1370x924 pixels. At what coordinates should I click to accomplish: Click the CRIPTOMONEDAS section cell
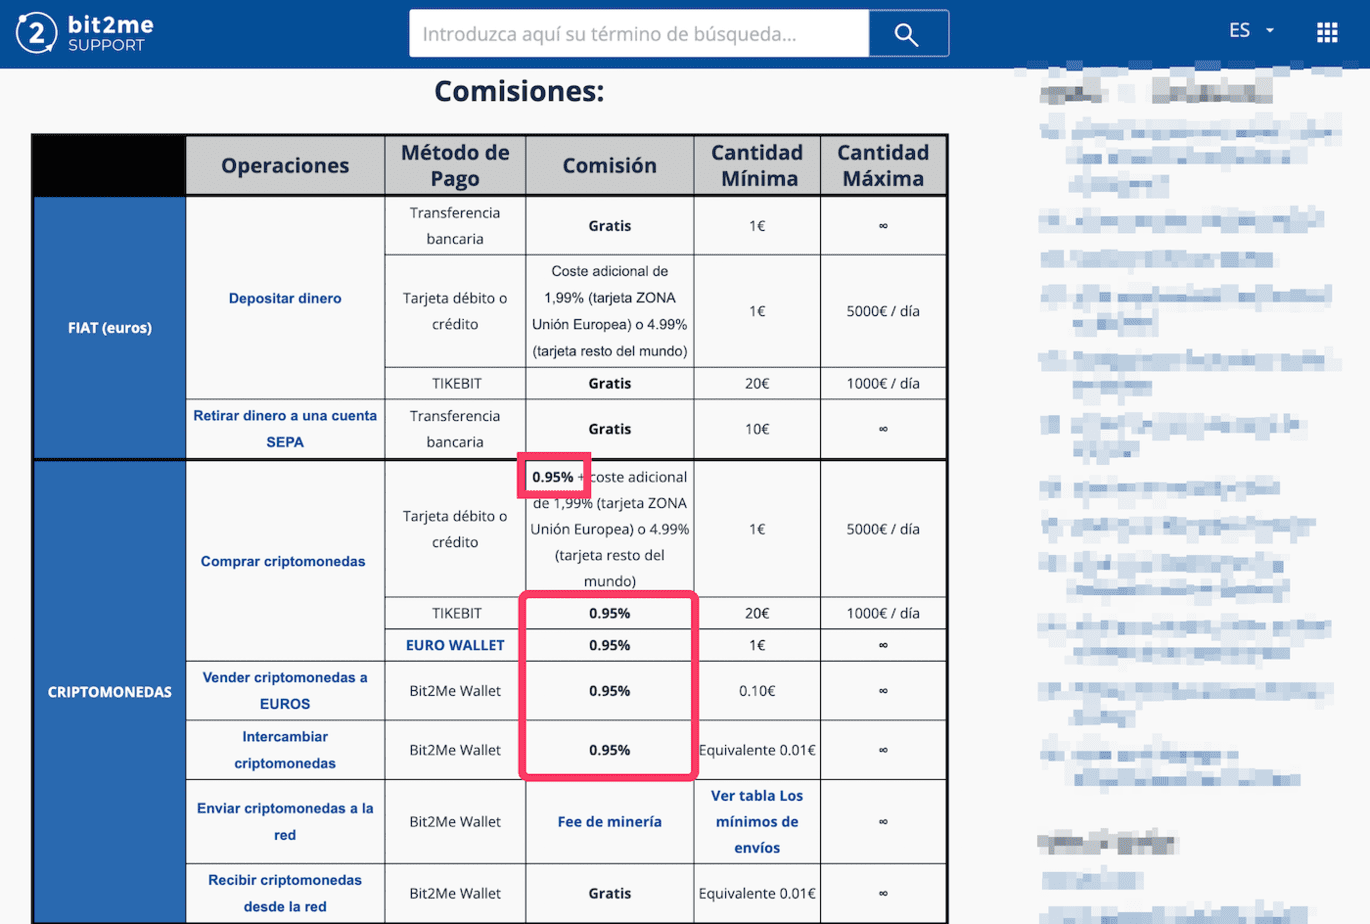click(x=110, y=692)
